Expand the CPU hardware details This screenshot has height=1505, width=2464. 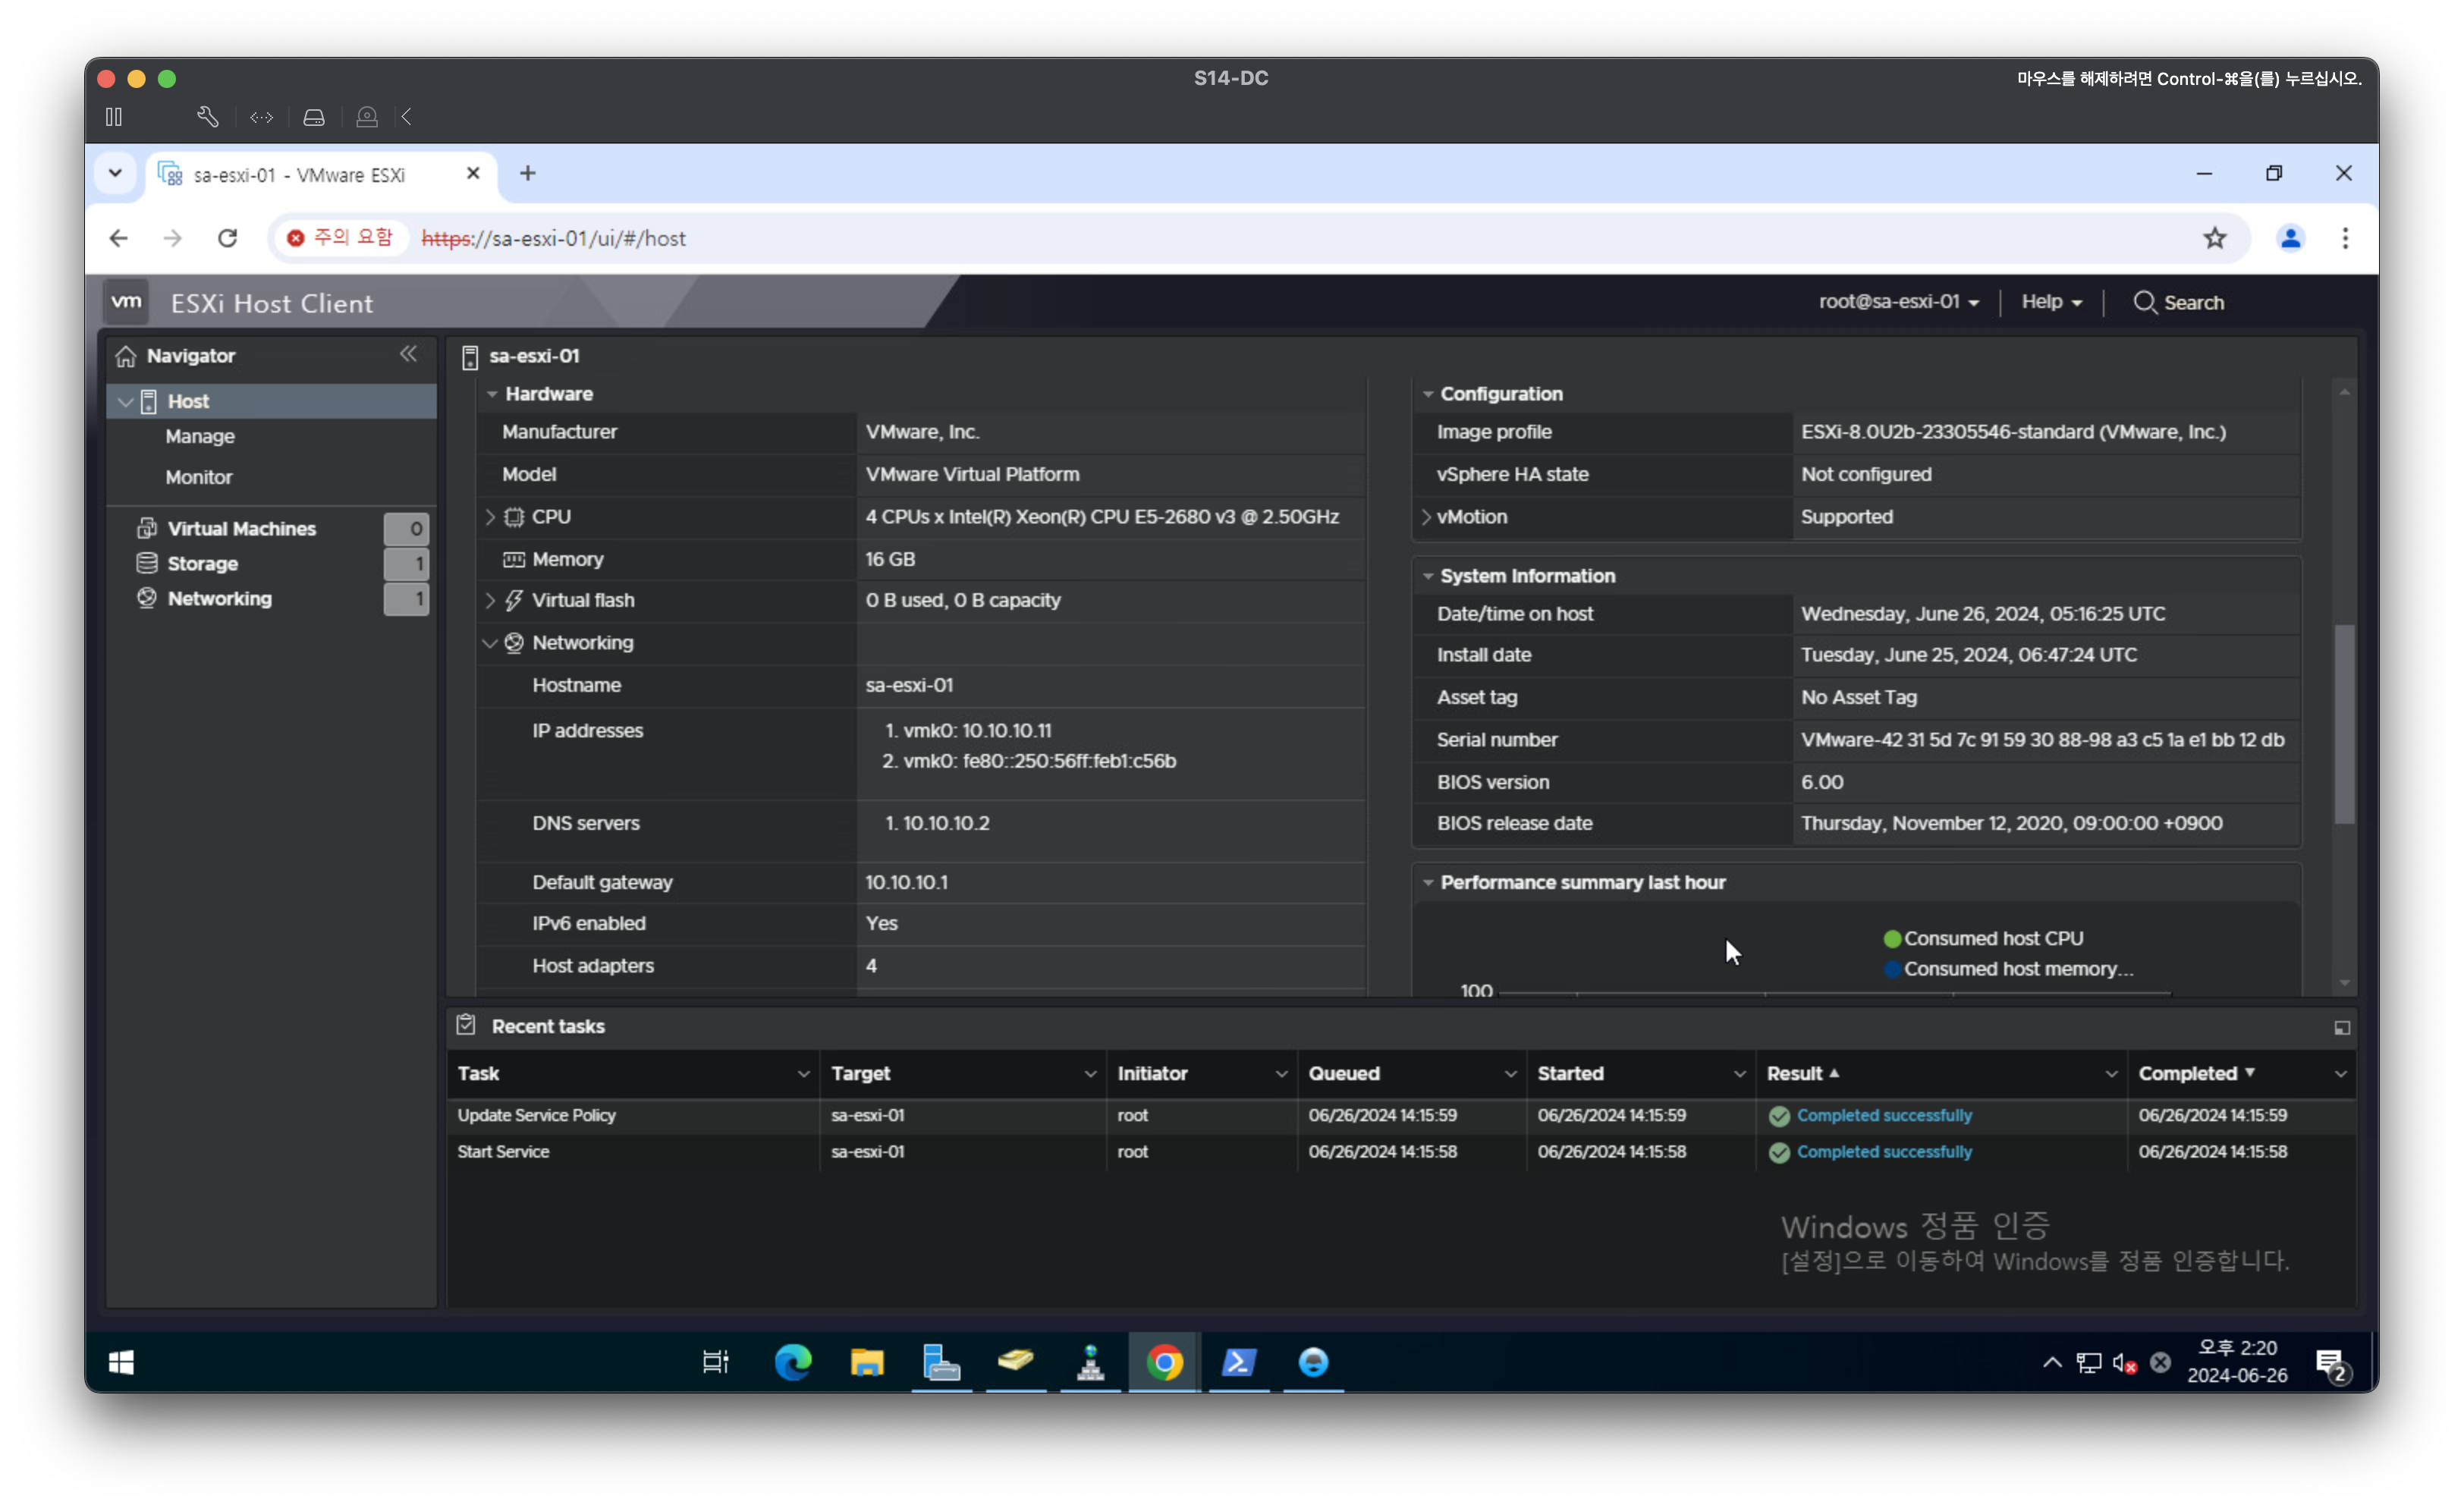click(x=490, y=517)
